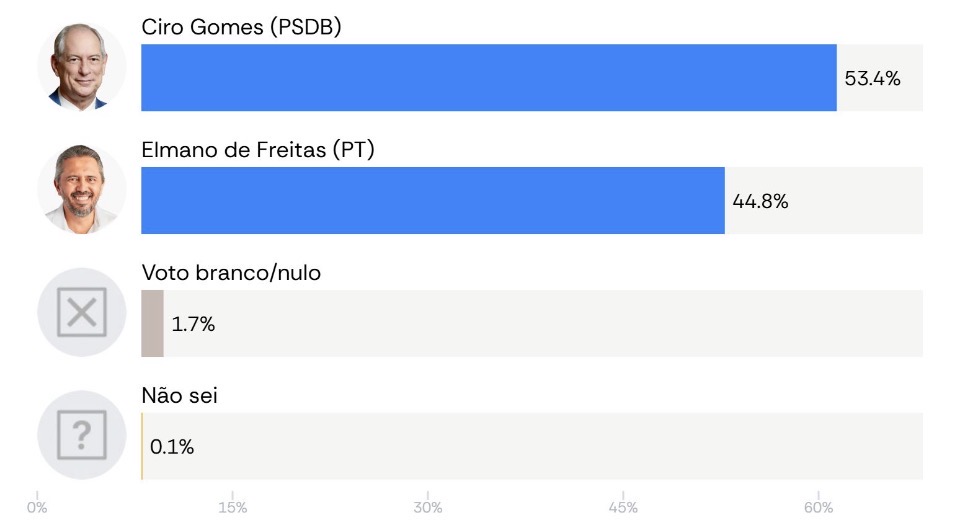Click the 30% axis tick label
960x532 pixels.
click(427, 508)
